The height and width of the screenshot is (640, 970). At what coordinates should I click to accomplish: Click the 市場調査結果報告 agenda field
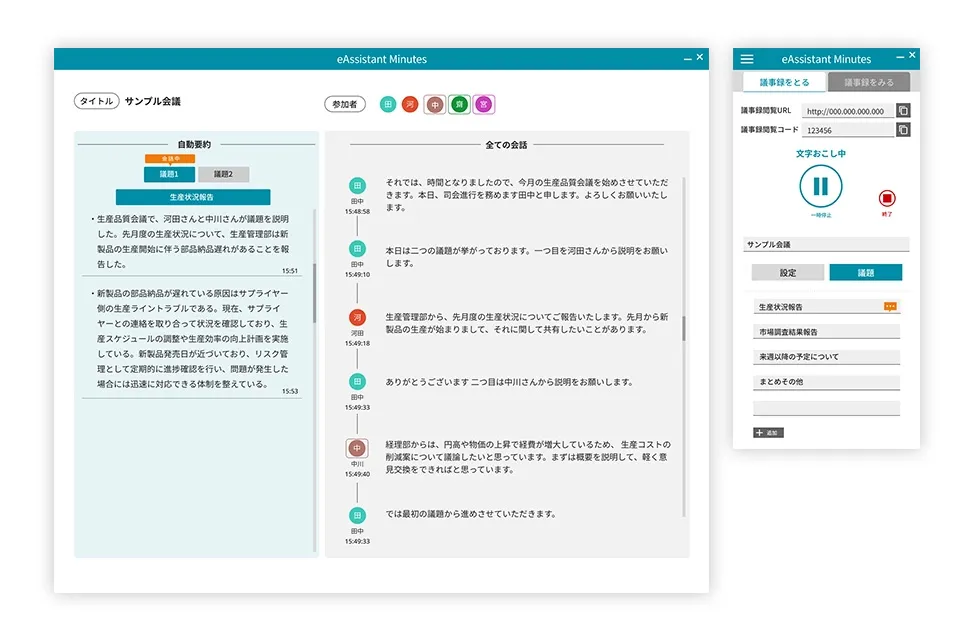pyautogui.click(x=826, y=332)
